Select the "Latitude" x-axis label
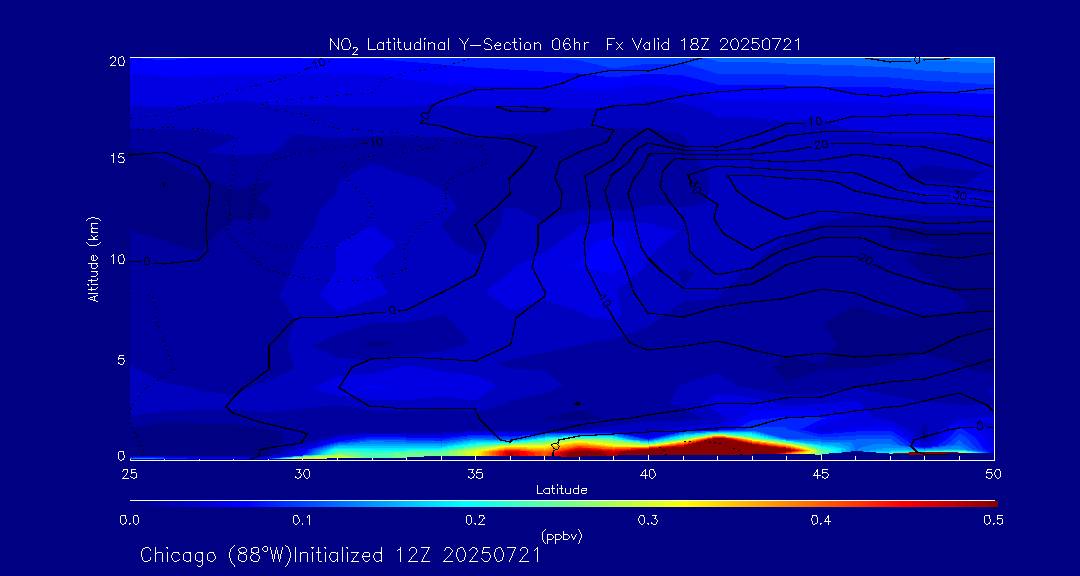 [x=561, y=490]
